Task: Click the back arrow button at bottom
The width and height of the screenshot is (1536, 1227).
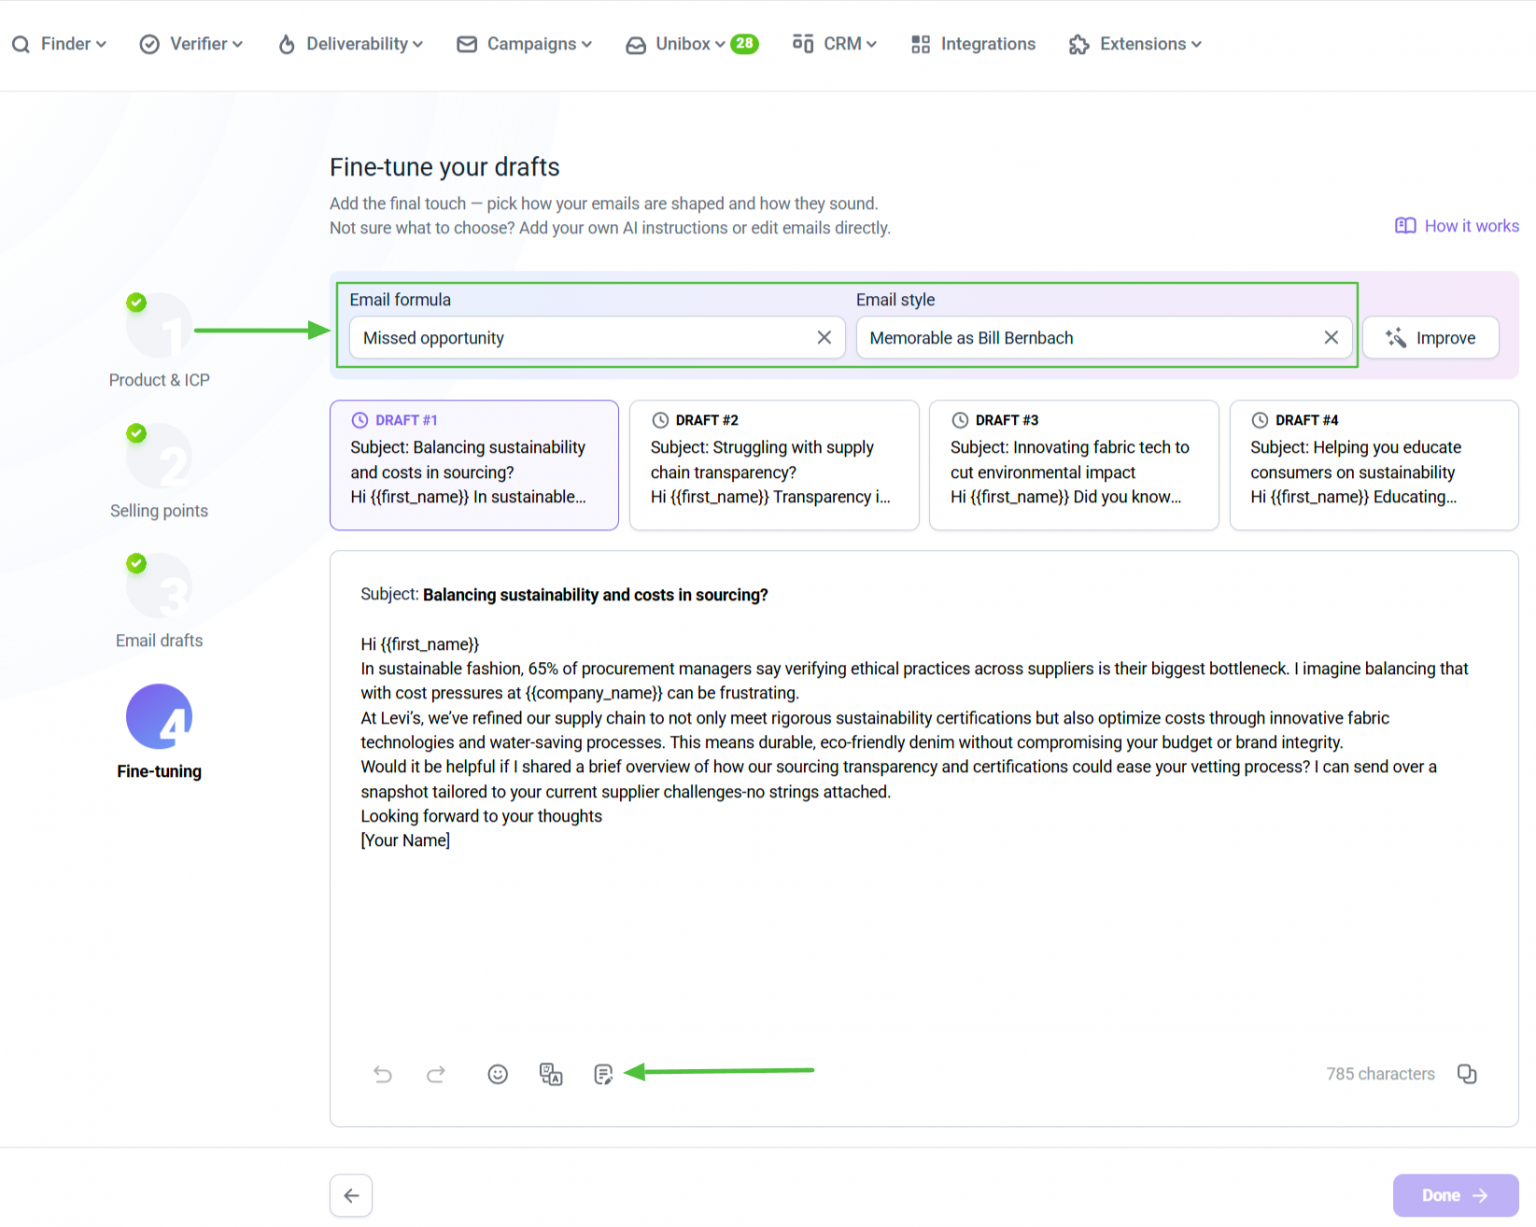Action: tap(351, 1196)
